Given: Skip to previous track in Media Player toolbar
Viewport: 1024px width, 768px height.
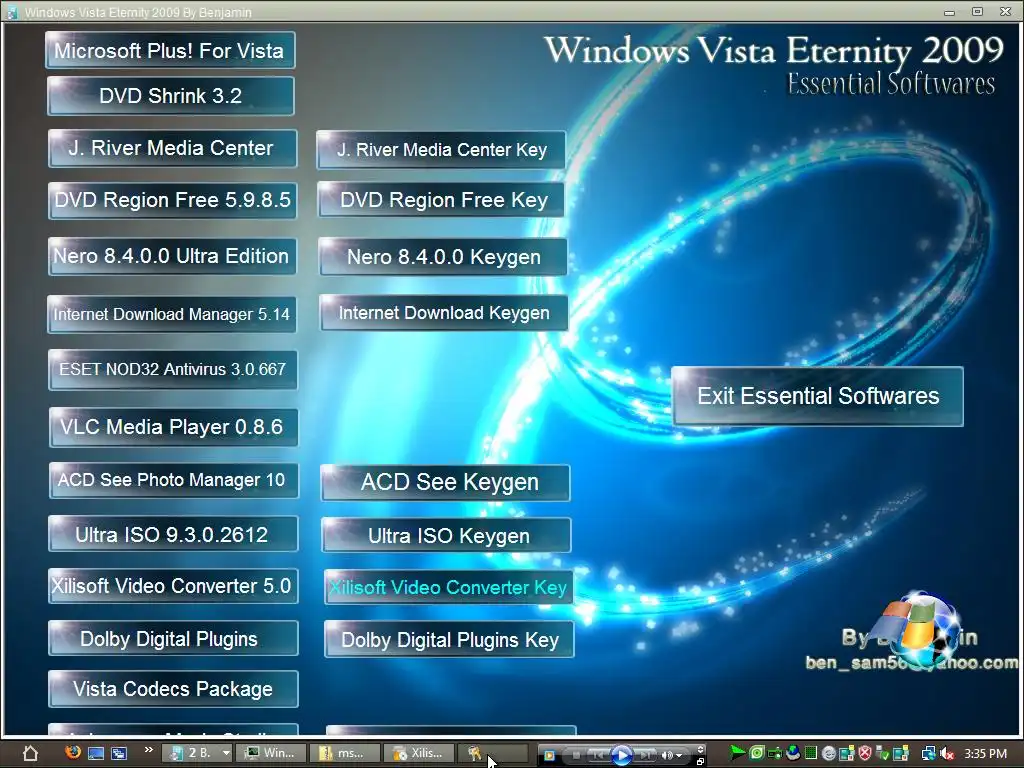Looking at the screenshot, I should click(x=598, y=756).
